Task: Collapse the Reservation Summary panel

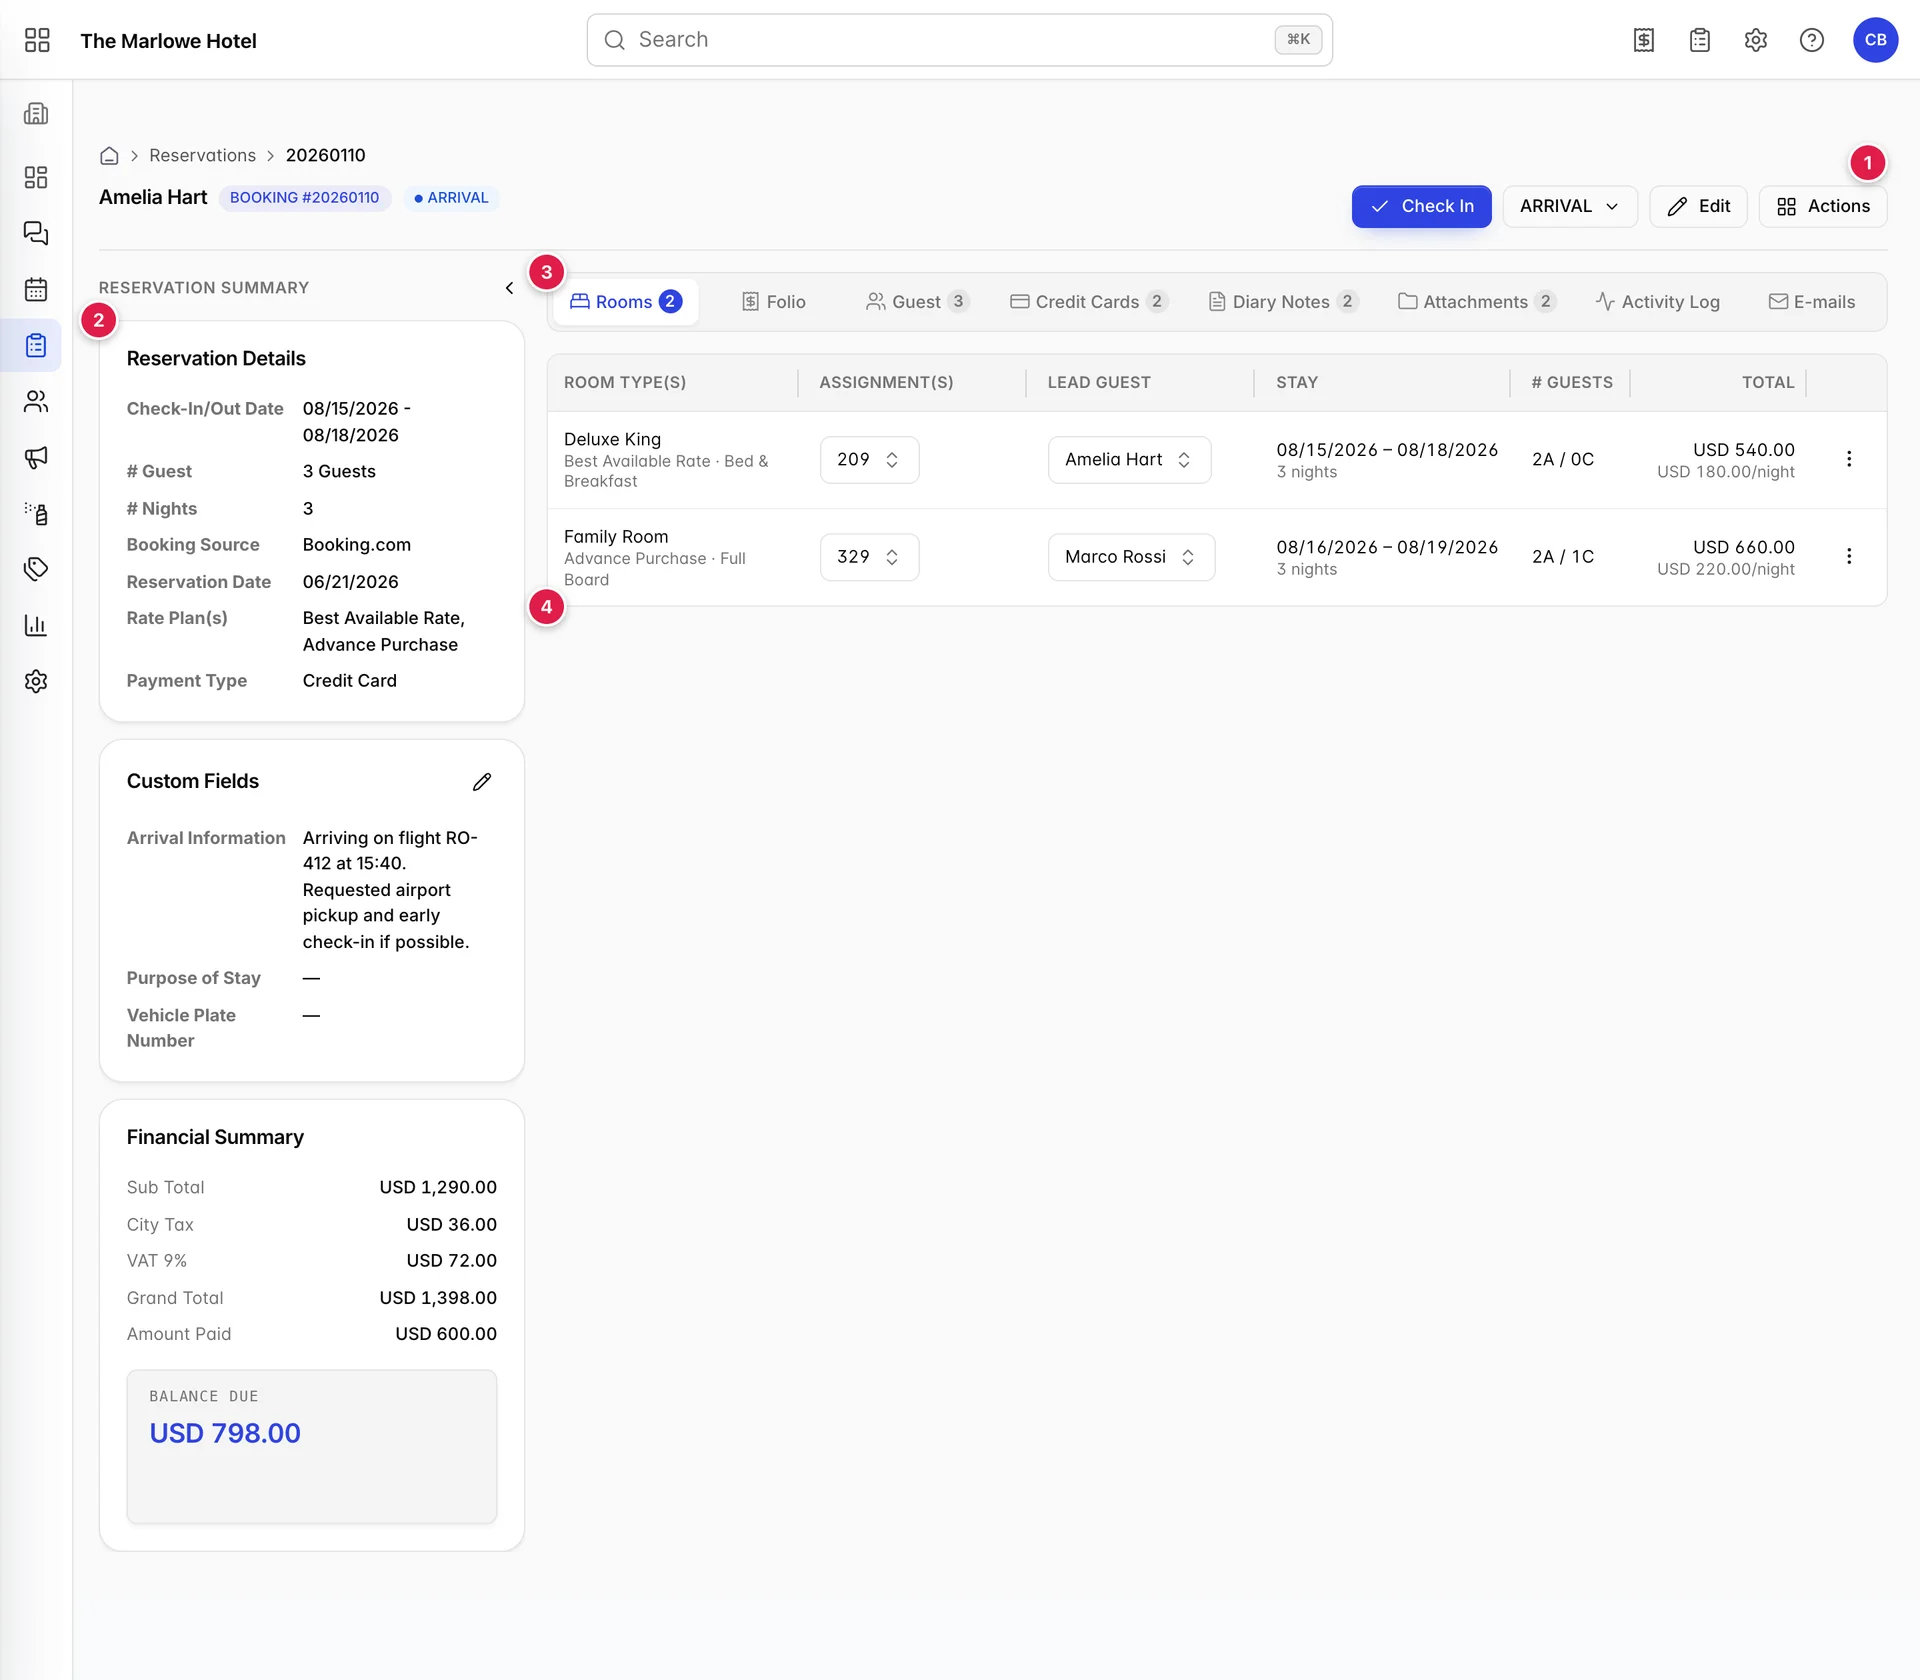Action: [x=509, y=288]
